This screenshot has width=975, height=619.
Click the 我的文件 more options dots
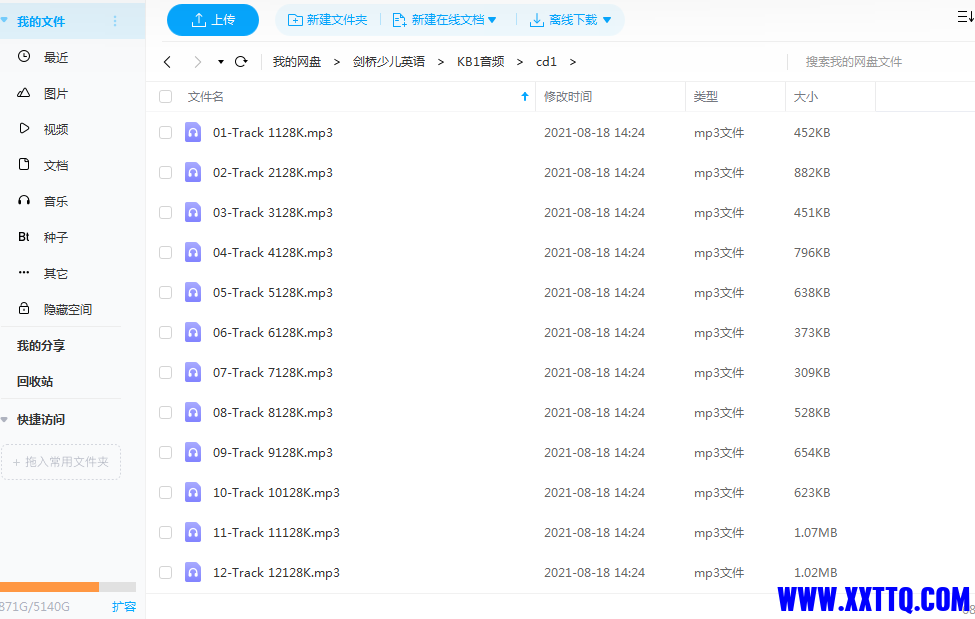coord(115,21)
